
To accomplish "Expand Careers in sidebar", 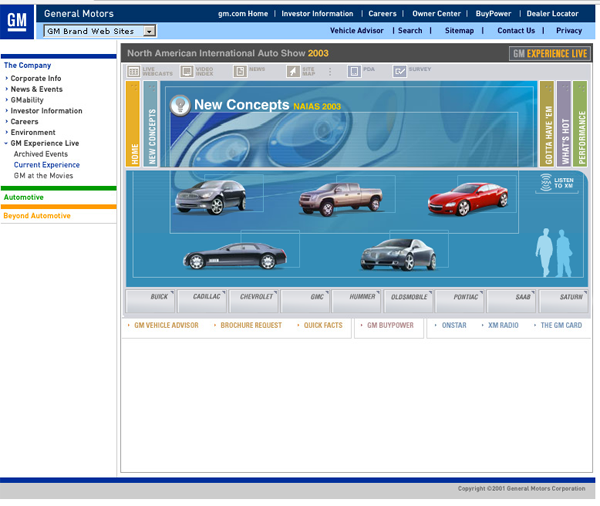I will click(7, 121).
